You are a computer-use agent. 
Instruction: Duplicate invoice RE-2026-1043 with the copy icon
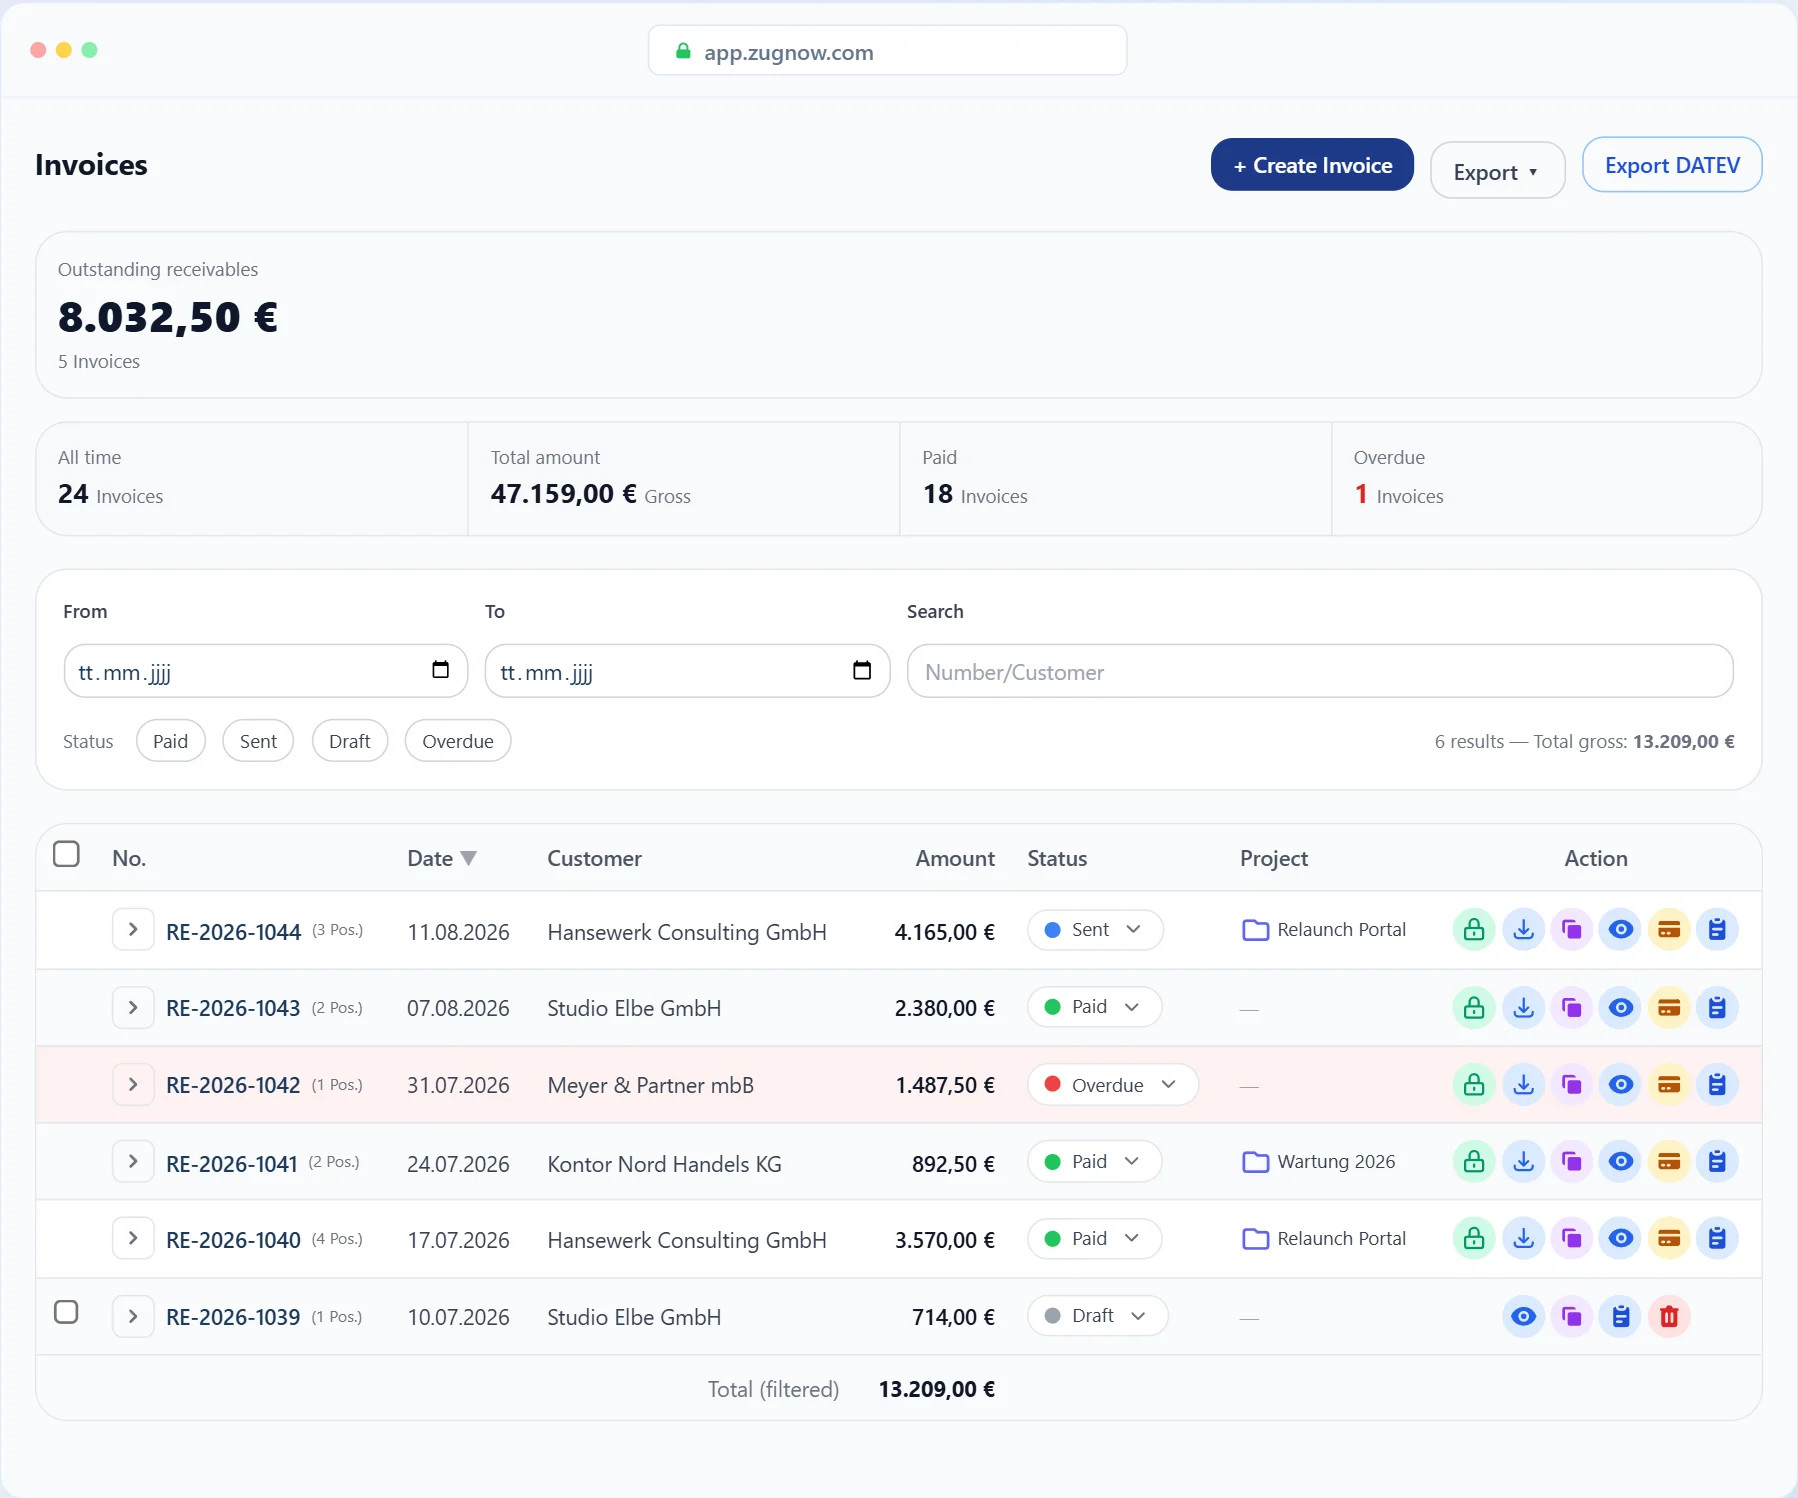[x=1572, y=1008]
